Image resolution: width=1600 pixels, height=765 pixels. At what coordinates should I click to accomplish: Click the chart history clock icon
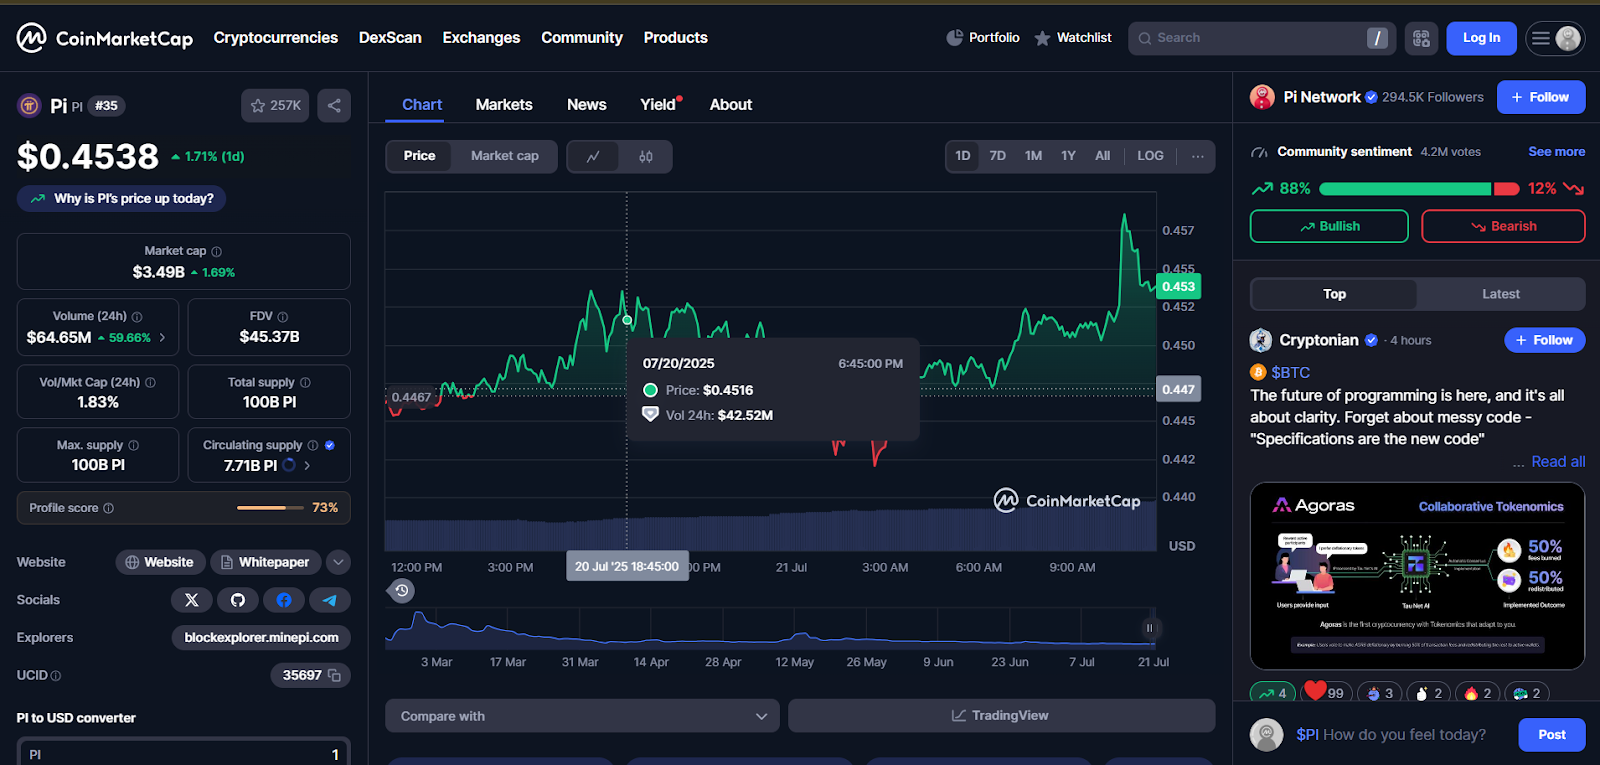(x=401, y=591)
